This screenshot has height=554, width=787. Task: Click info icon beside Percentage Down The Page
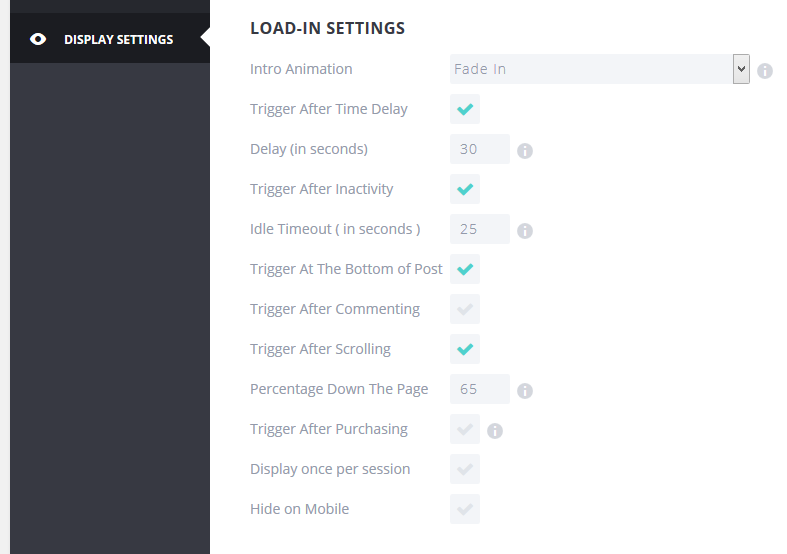525,391
